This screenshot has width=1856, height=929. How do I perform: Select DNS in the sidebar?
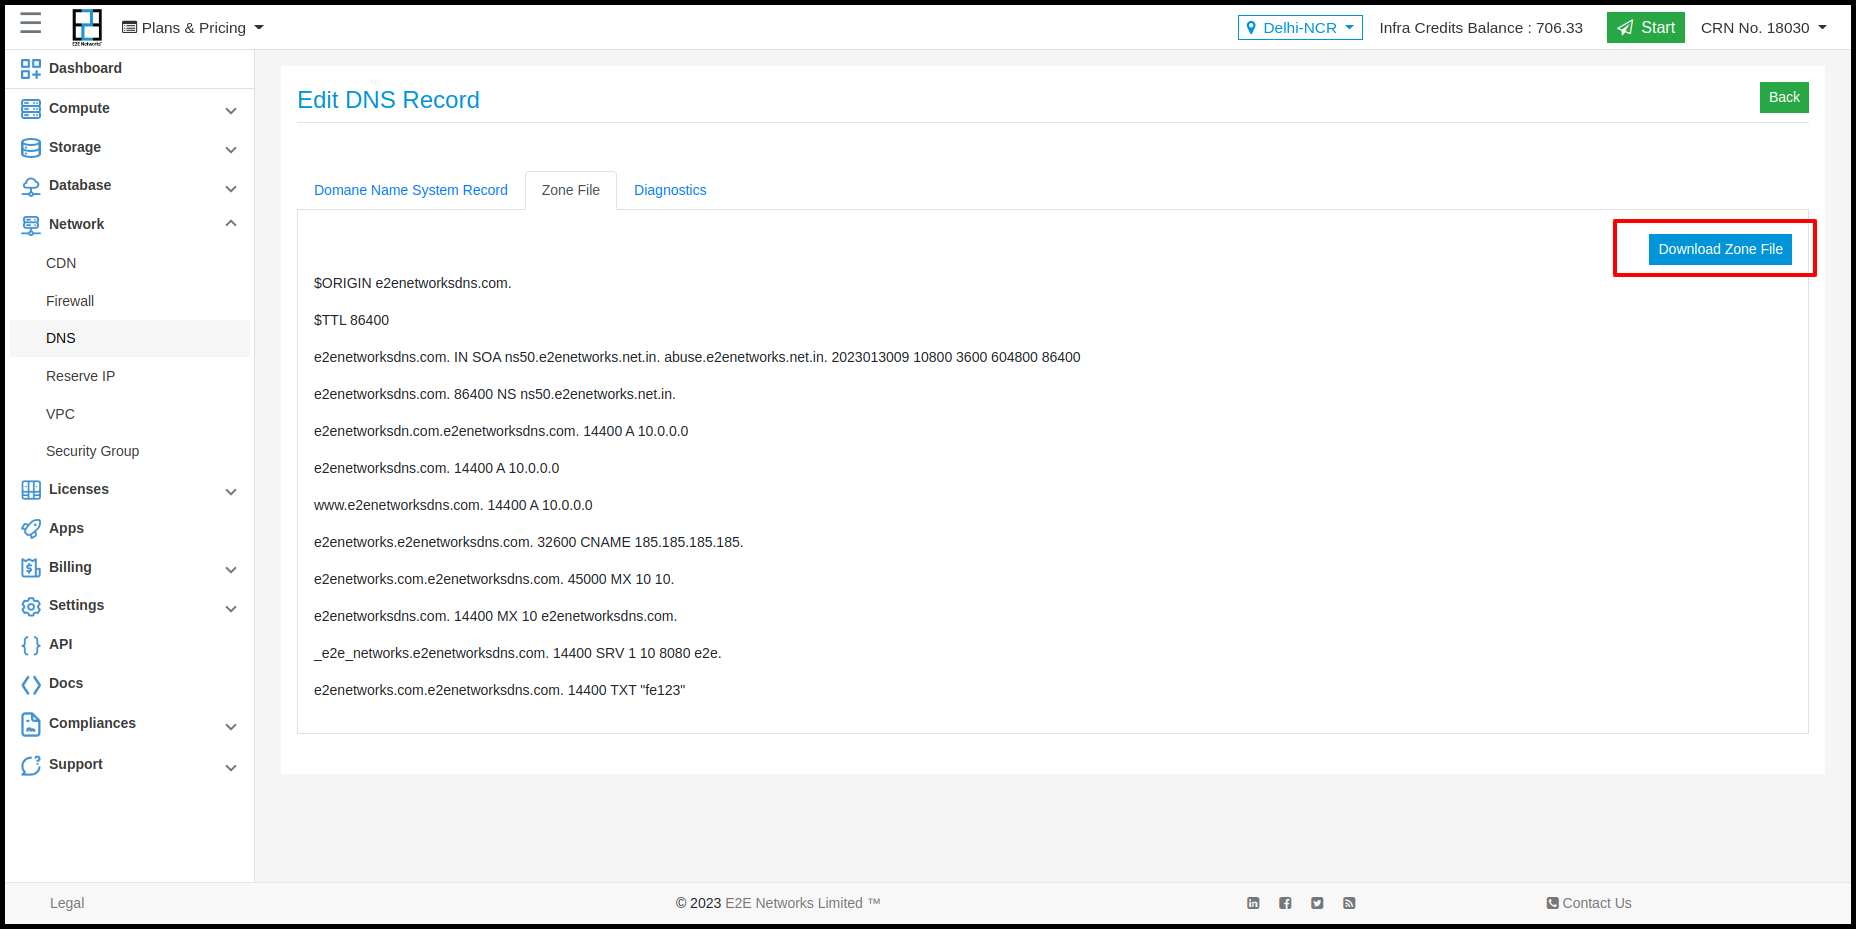coord(130,338)
